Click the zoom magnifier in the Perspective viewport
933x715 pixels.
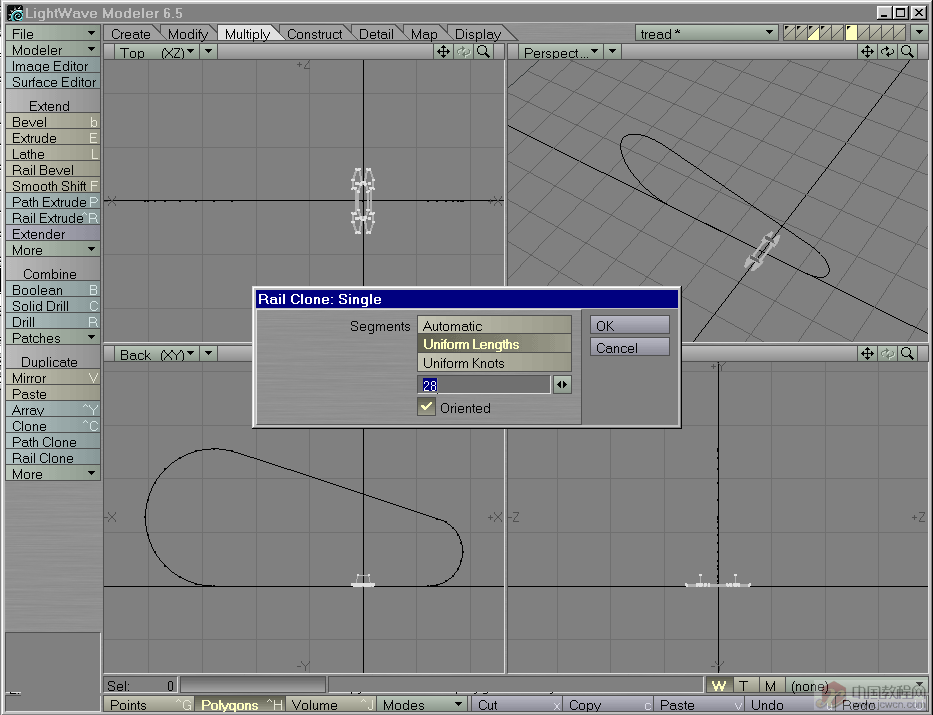(x=907, y=52)
